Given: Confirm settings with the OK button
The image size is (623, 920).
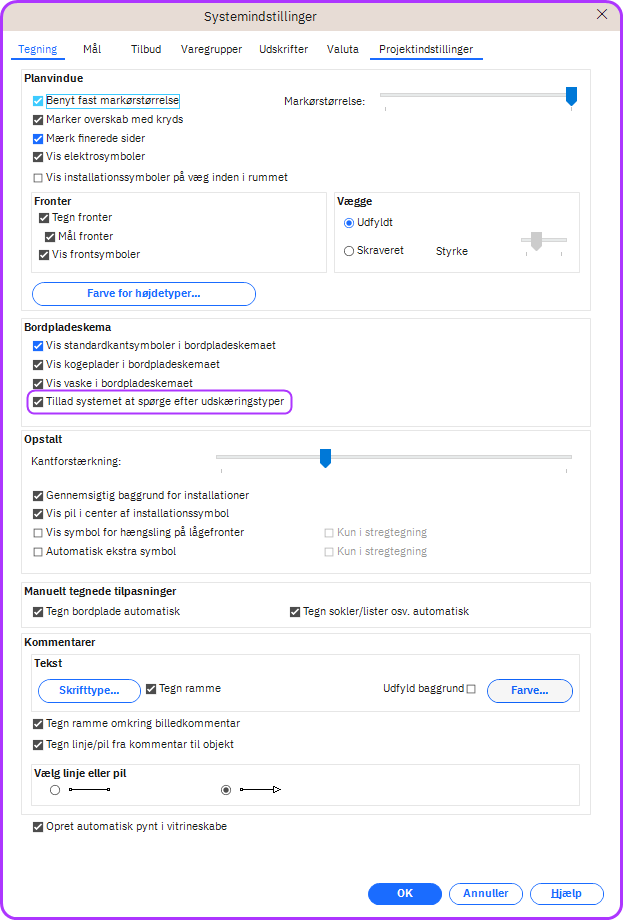Looking at the screenshot, I should 405,894.
